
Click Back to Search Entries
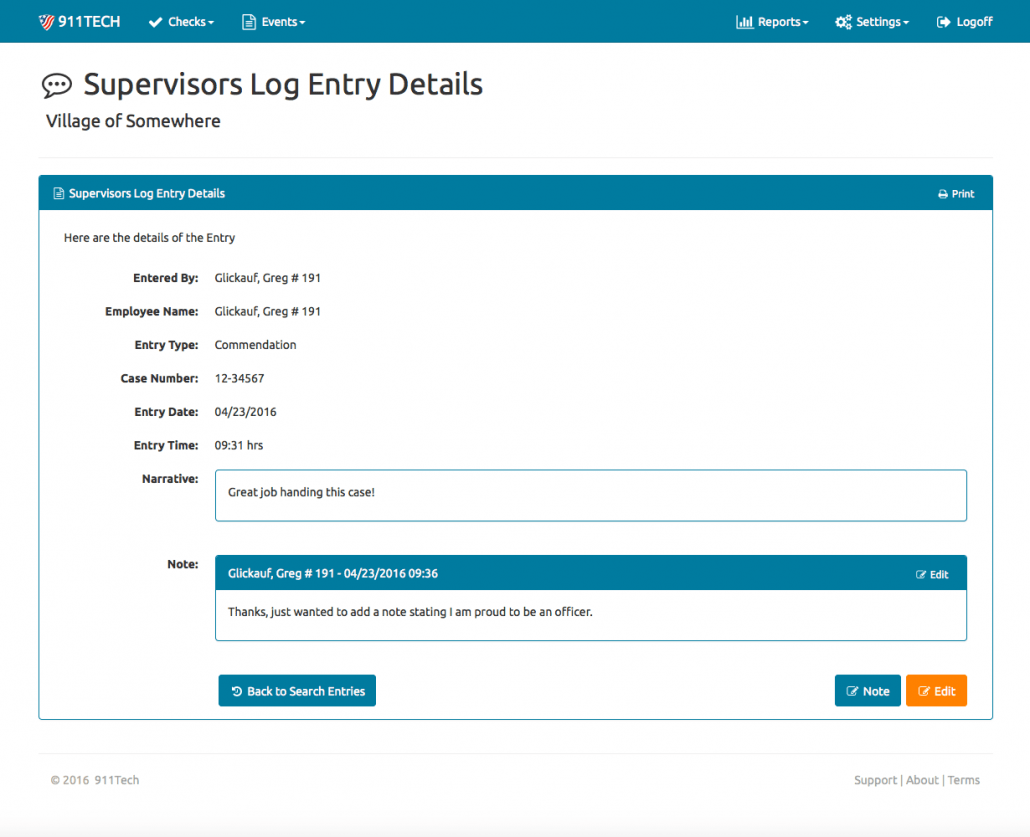click(x=296, y=690)
